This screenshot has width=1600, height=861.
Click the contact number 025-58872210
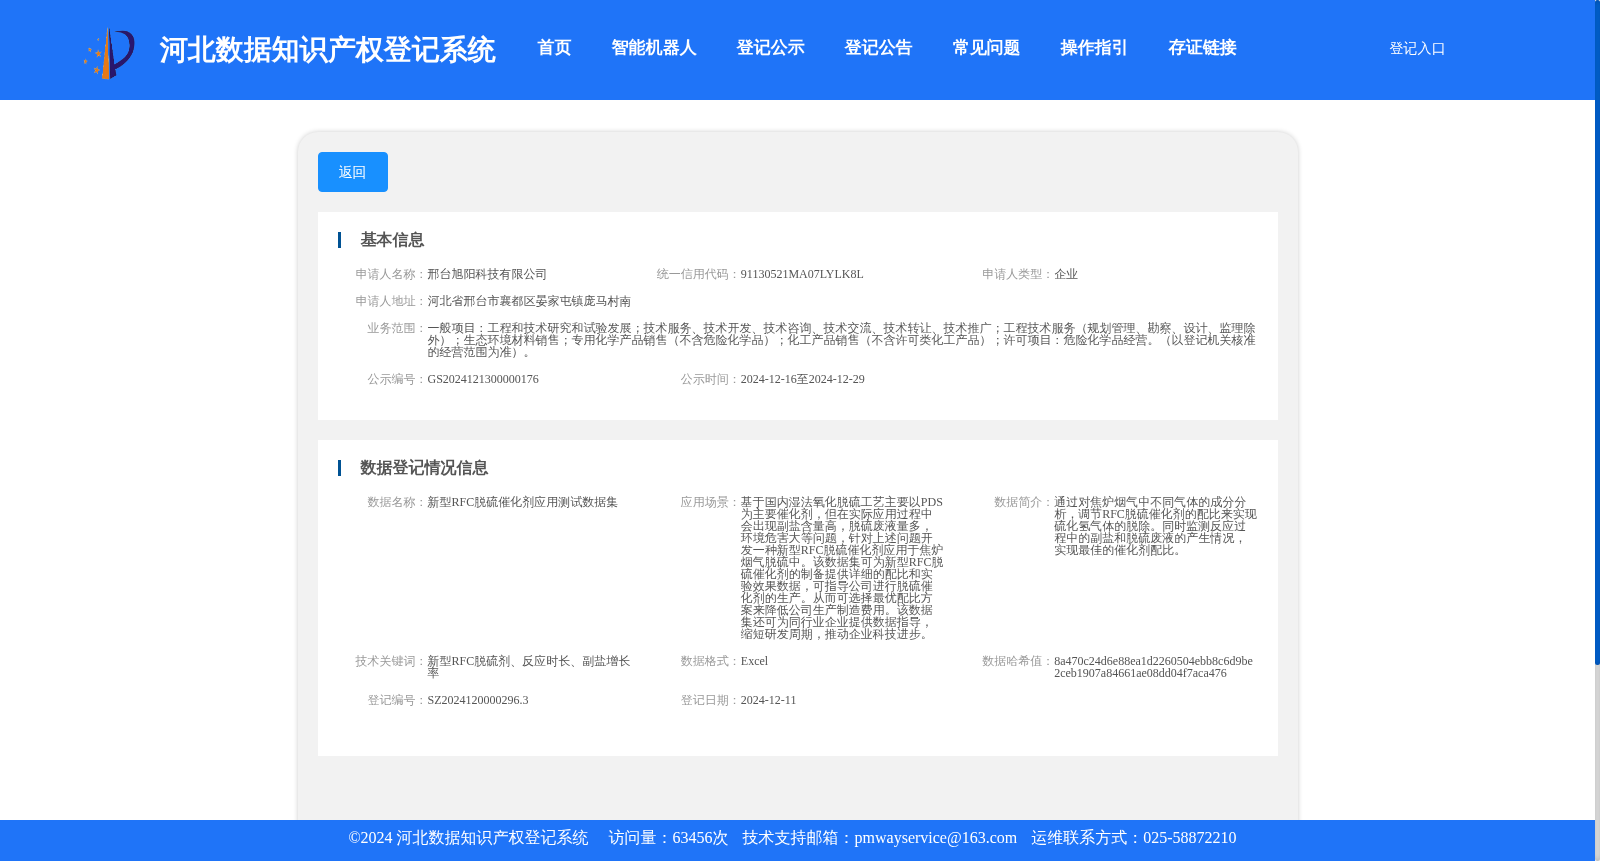click(1190, 838)
